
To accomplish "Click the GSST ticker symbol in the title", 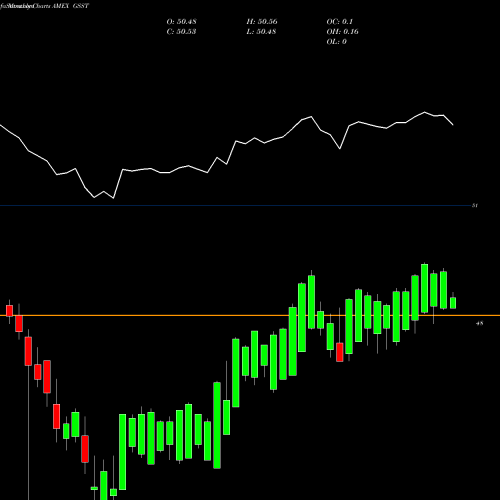I will point(81,6).
